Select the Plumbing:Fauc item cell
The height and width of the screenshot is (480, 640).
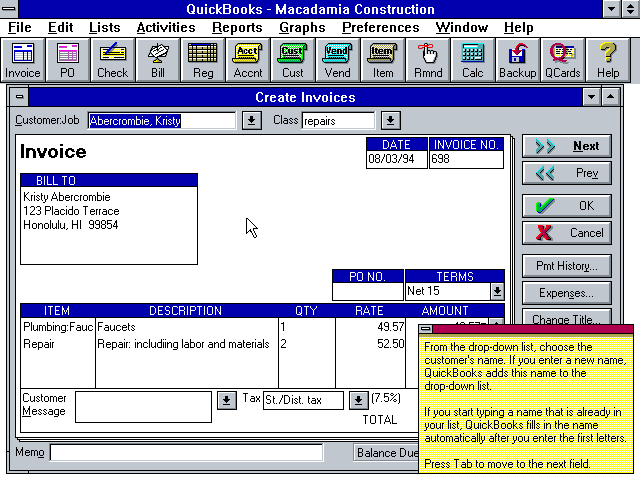tap(58, 327)
